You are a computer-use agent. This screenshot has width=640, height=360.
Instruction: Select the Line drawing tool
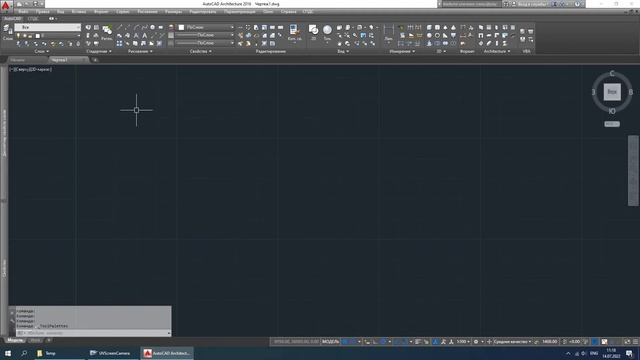click(x=120, y=27)
